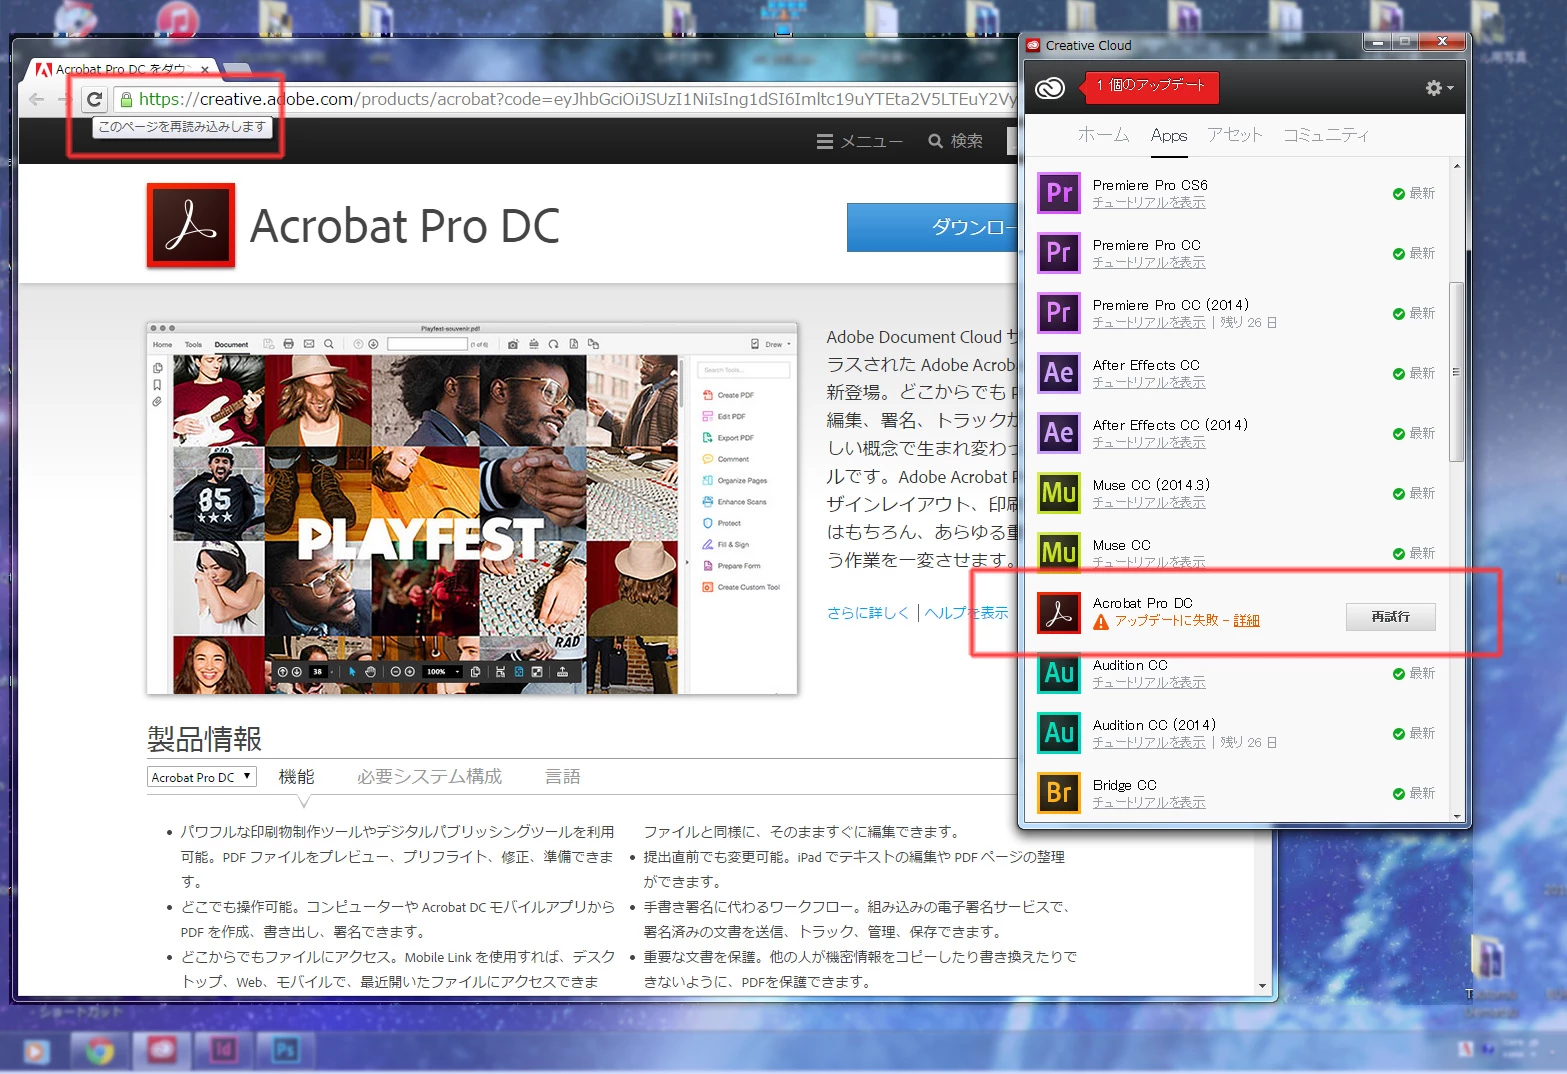The height and width of the screenshot is (1074, 1567).
Task: Open the 詳細 link for the failed update
Action: [1246, 621]
